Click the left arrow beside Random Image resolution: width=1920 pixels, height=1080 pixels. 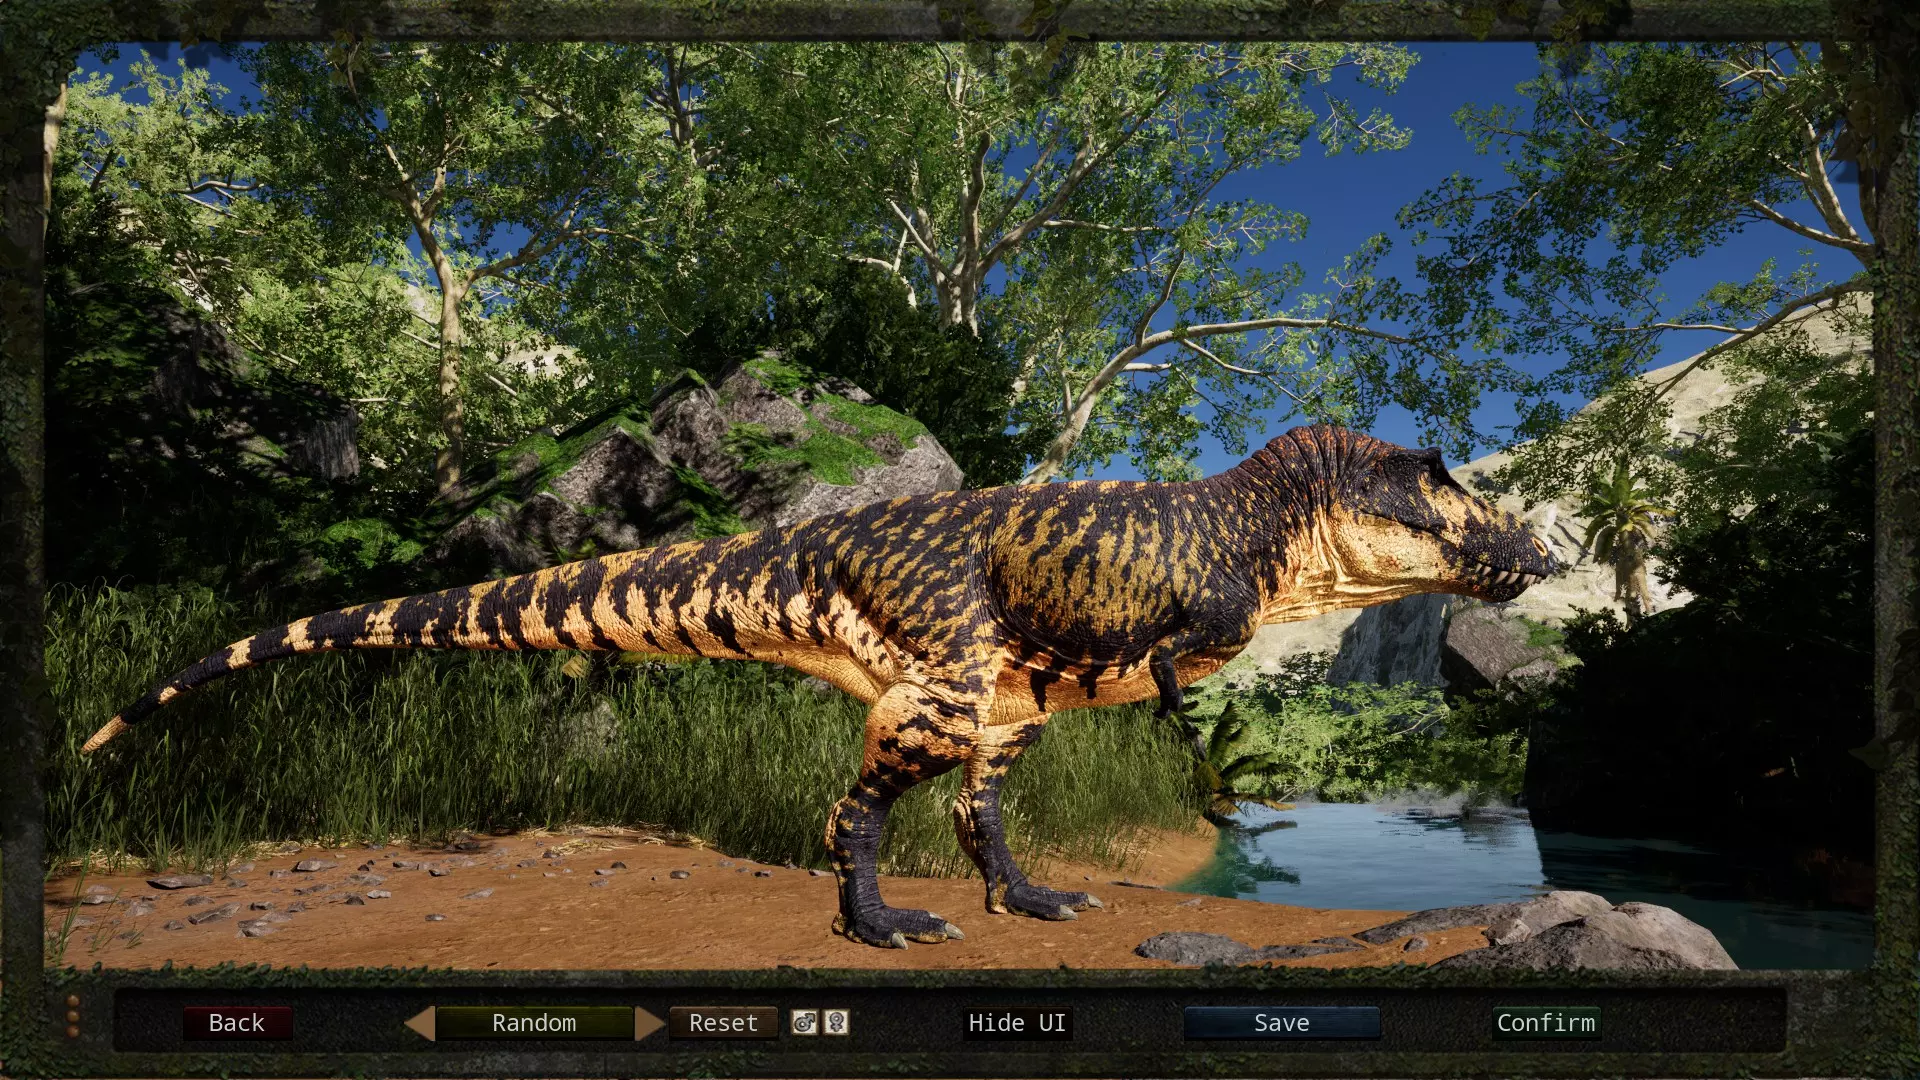click(420, 1023)
